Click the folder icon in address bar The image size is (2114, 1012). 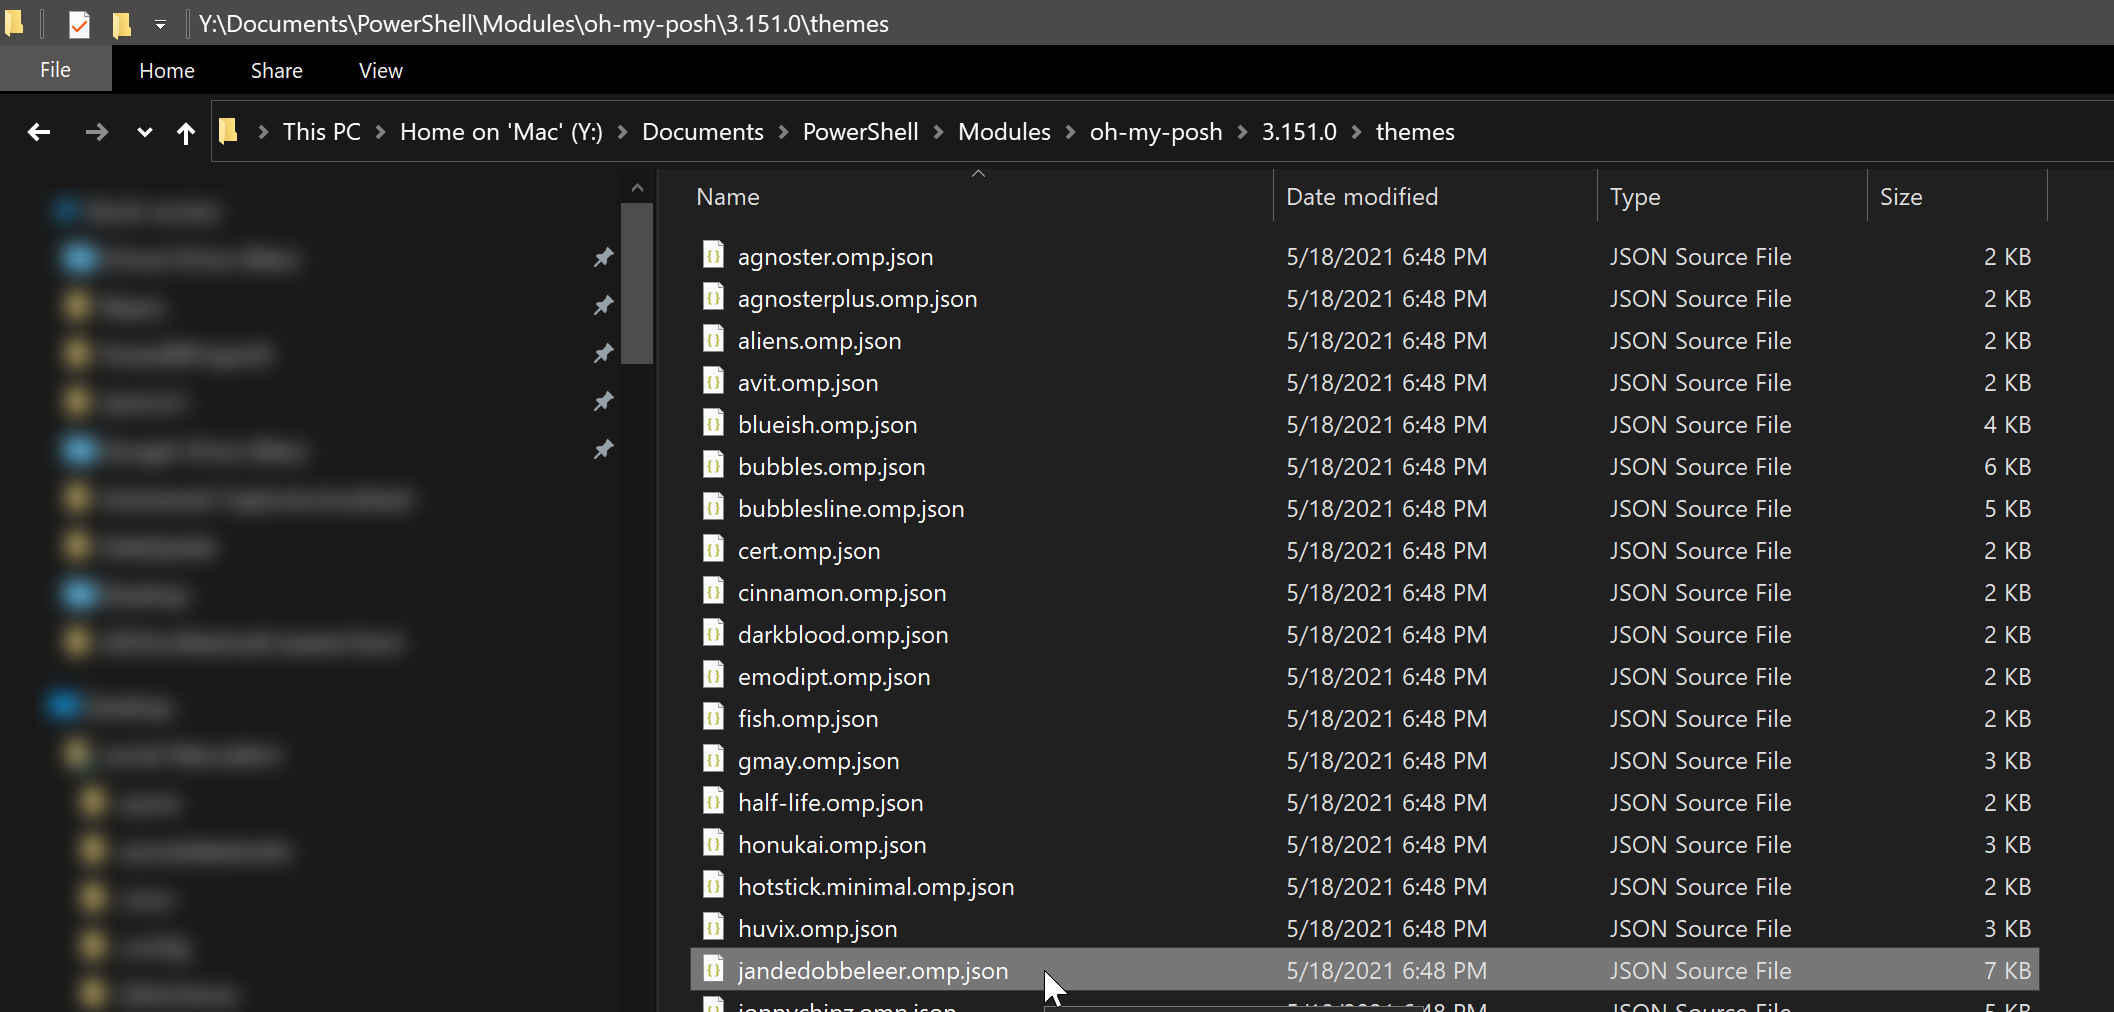pos(229,131)
